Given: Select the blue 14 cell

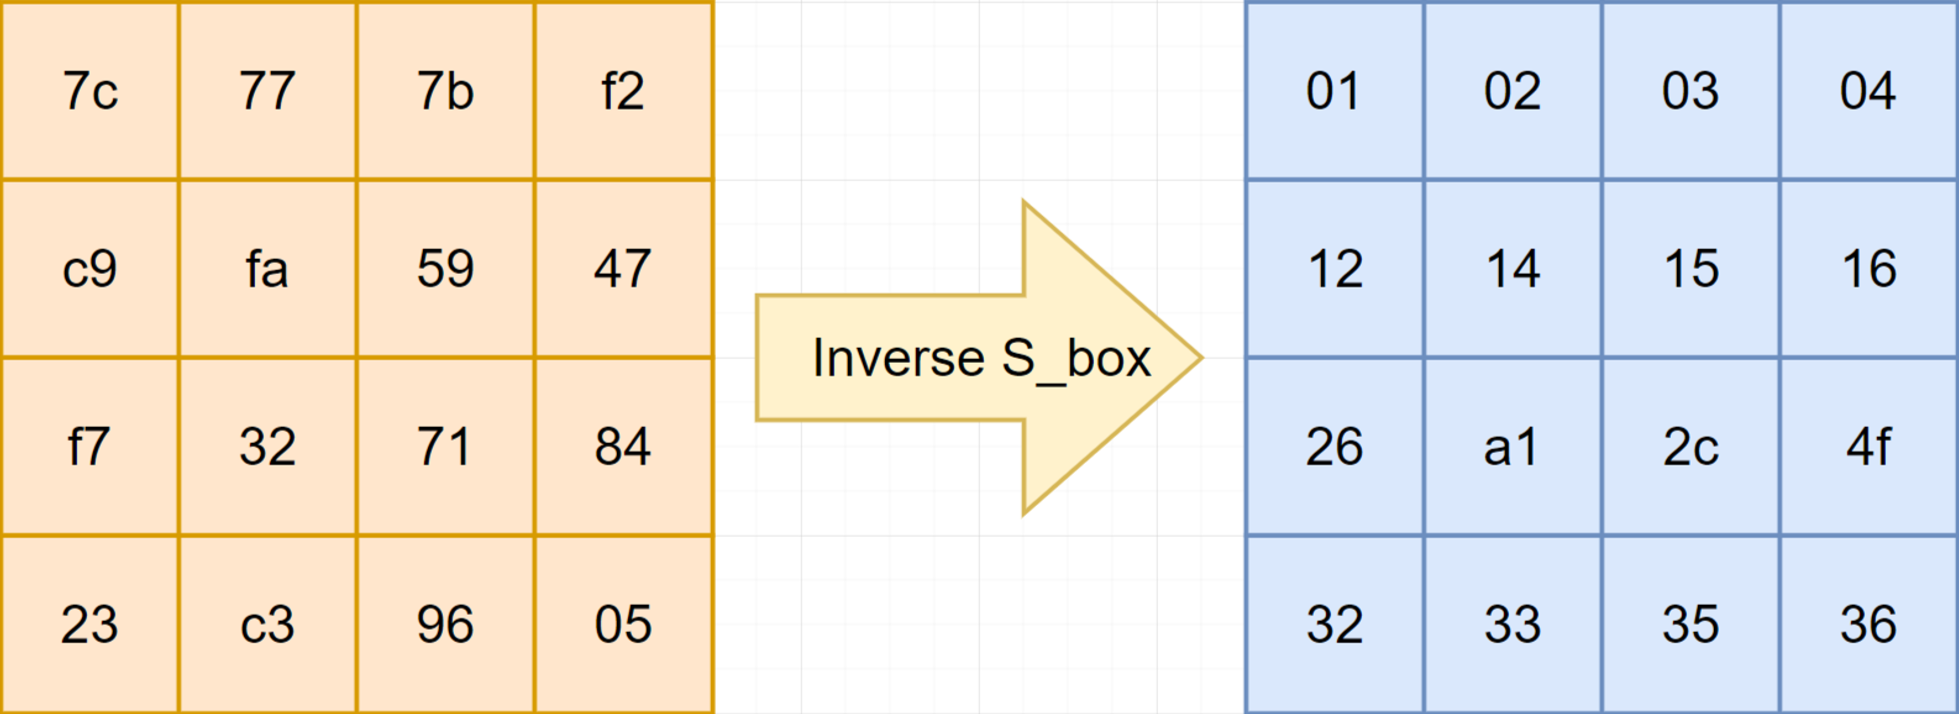Looking at the screenshot, I should 1512,269.
